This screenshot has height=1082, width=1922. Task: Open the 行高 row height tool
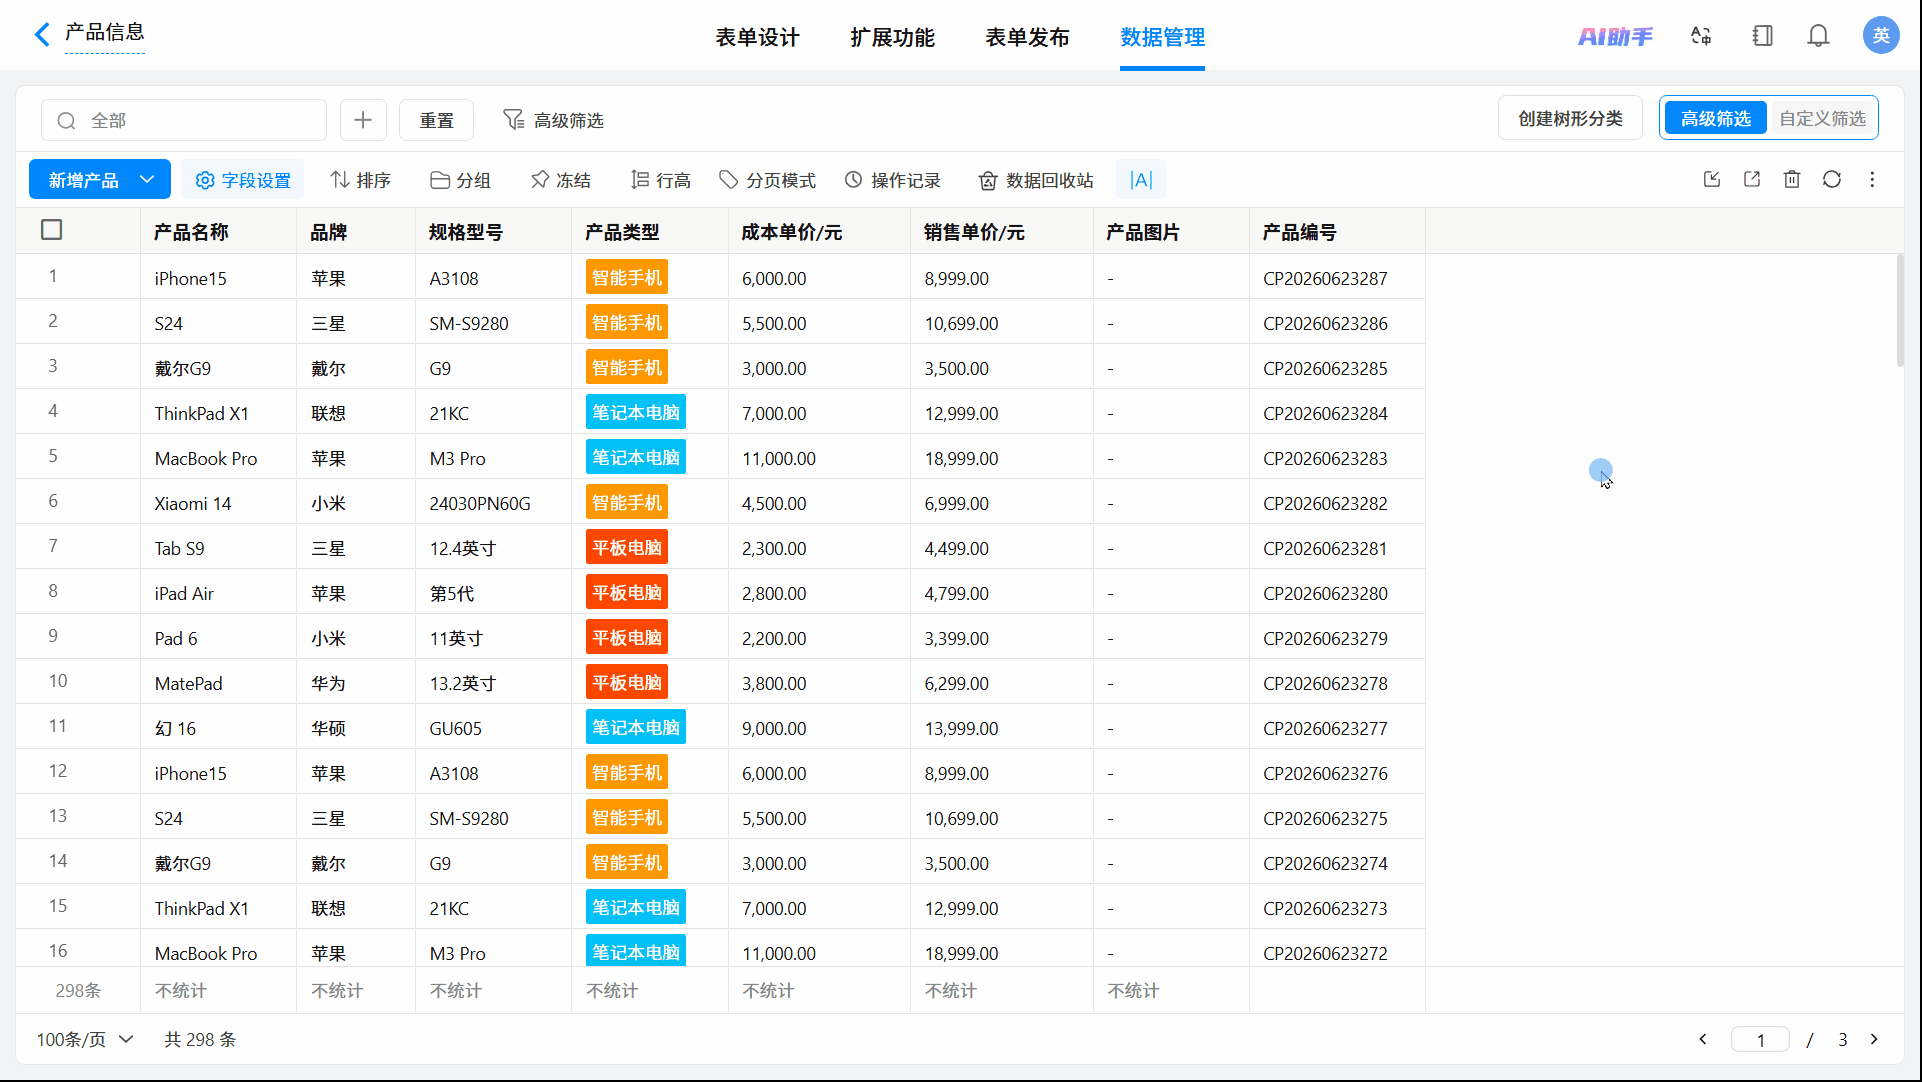click(661, 180)
